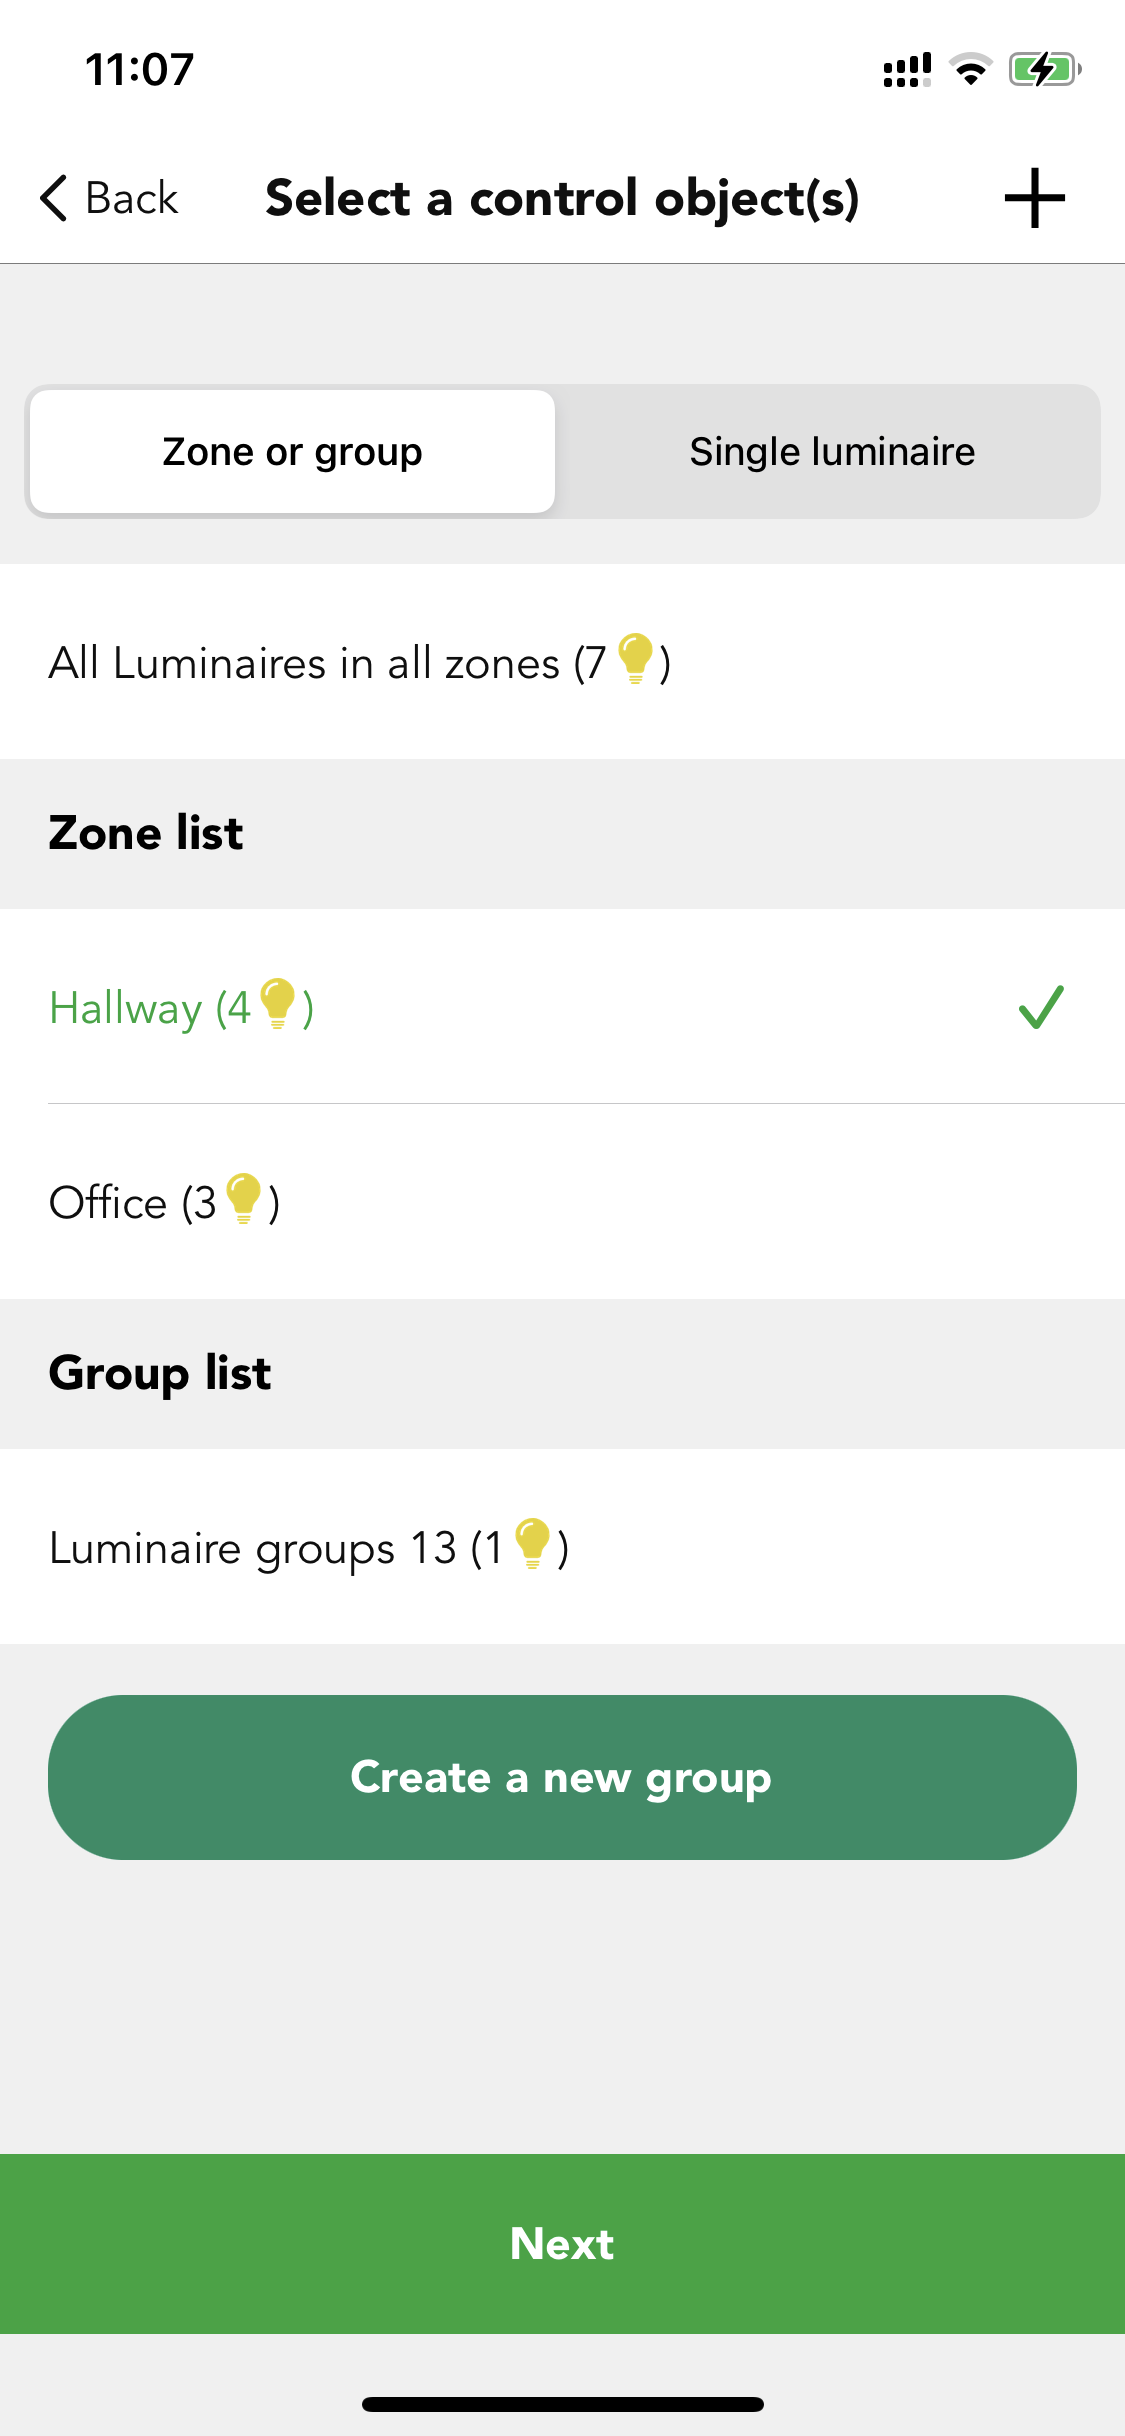
Task: Tap Create a new group button
Action: (x=562, y=1777)
